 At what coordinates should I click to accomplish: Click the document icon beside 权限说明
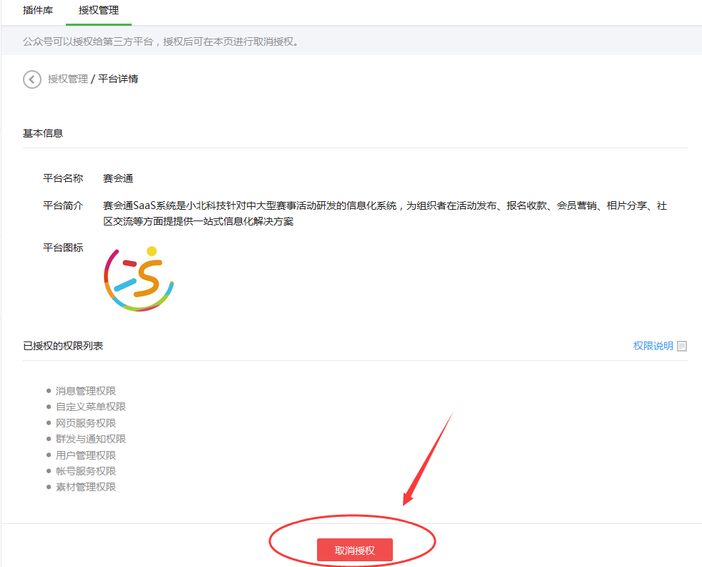click(682, 346)
